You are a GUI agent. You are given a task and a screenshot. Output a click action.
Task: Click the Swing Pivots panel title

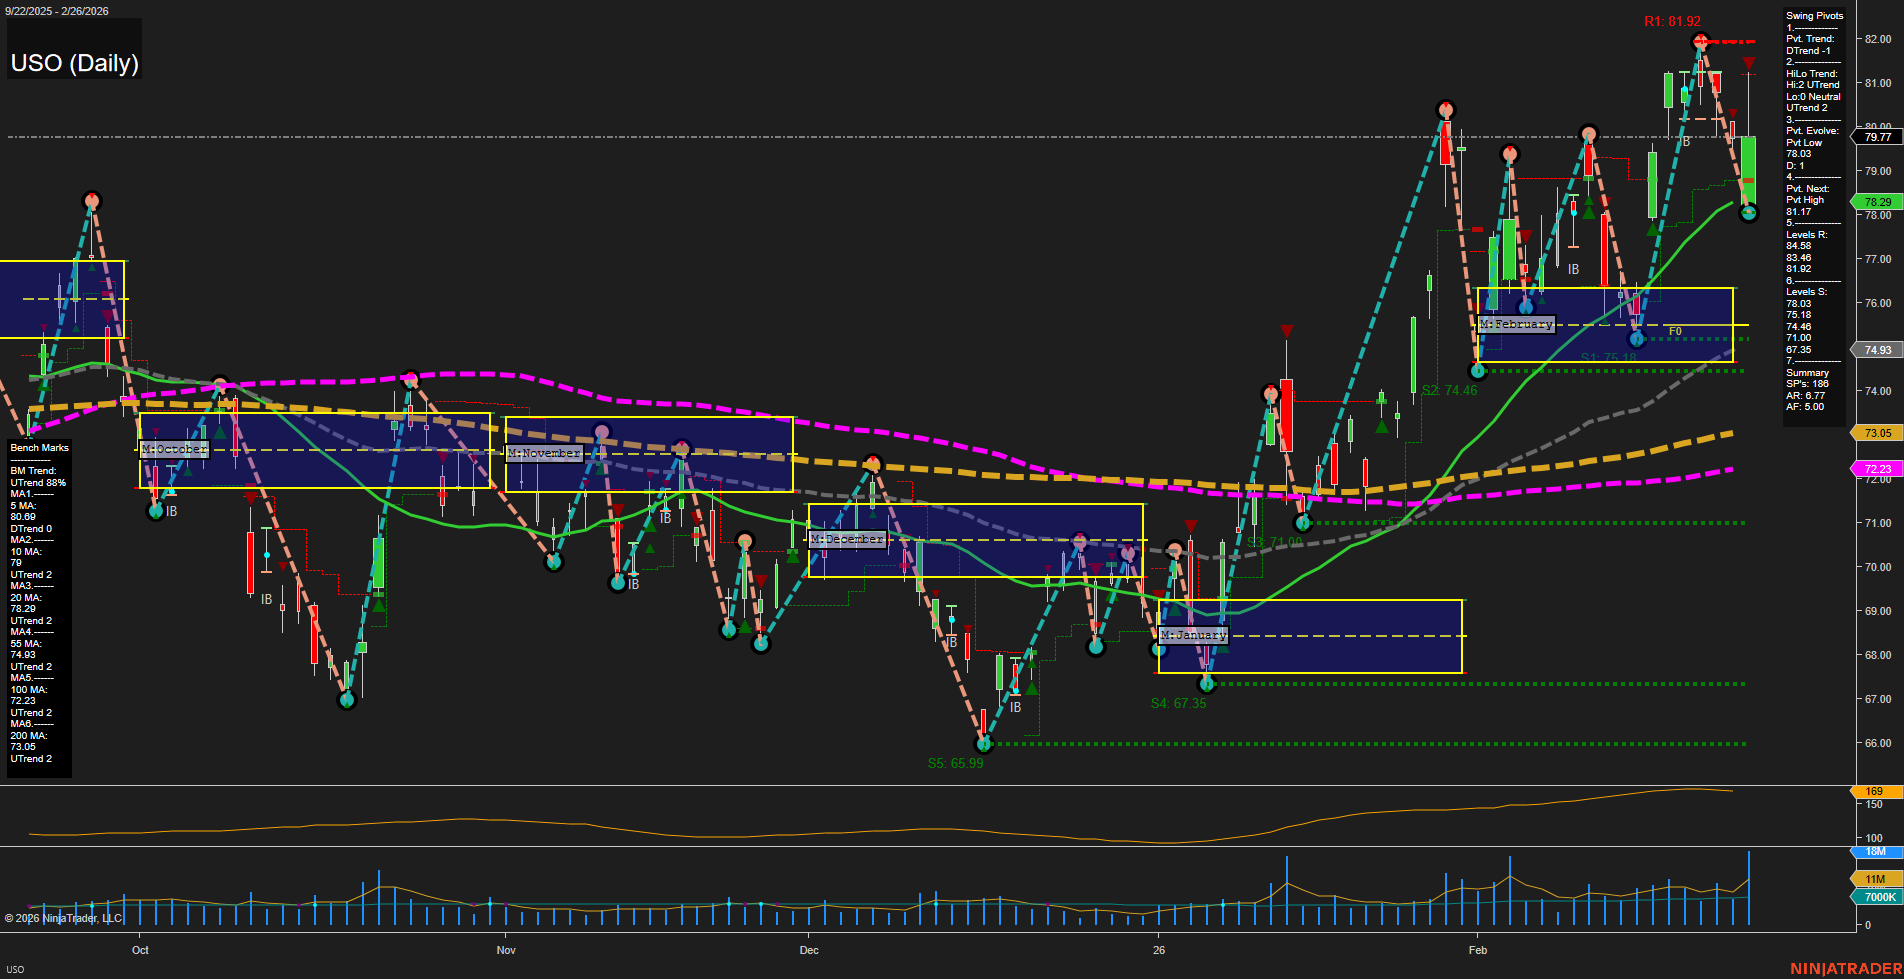tap(1813, 15)
